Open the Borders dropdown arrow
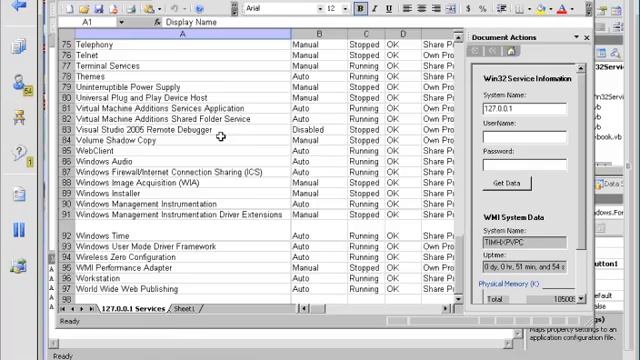Screen dimensions: 640x360 529,9
